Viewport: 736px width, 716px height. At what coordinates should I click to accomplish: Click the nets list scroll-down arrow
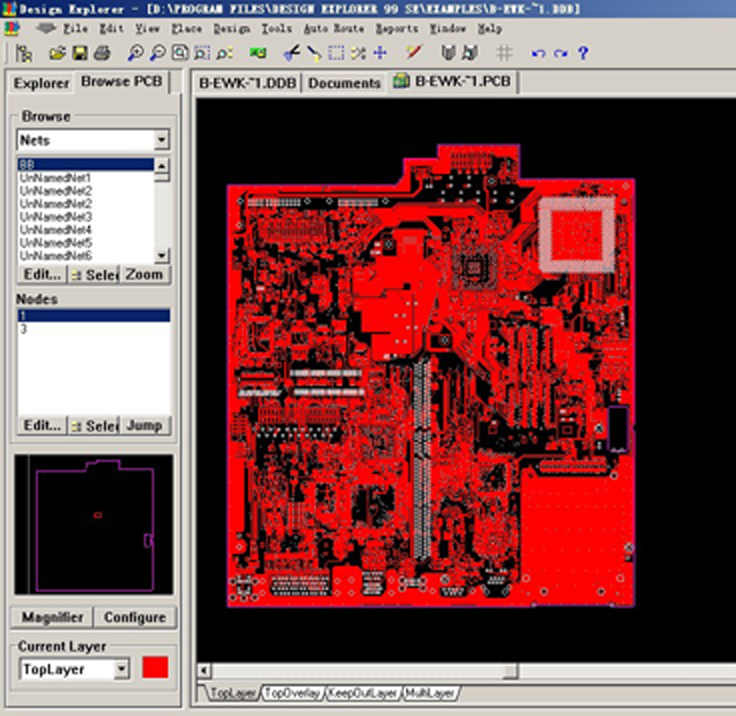[161, 255]
